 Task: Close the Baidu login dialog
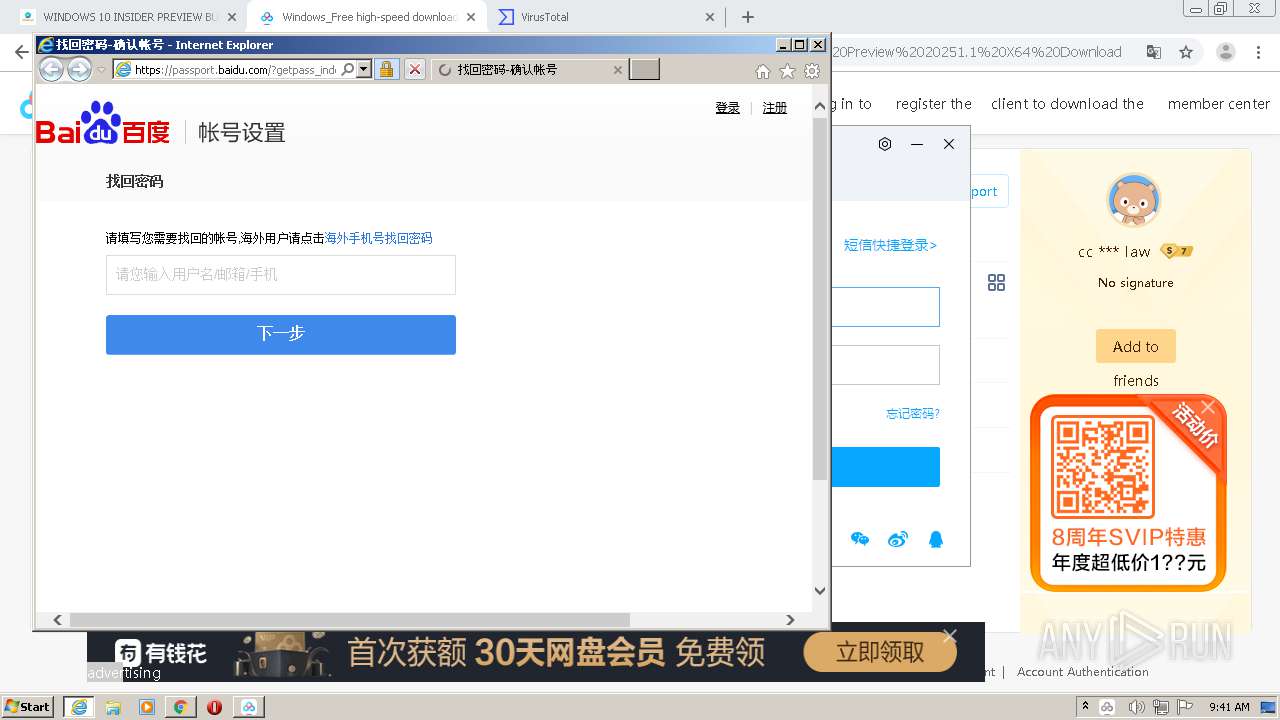coord(949,144)
